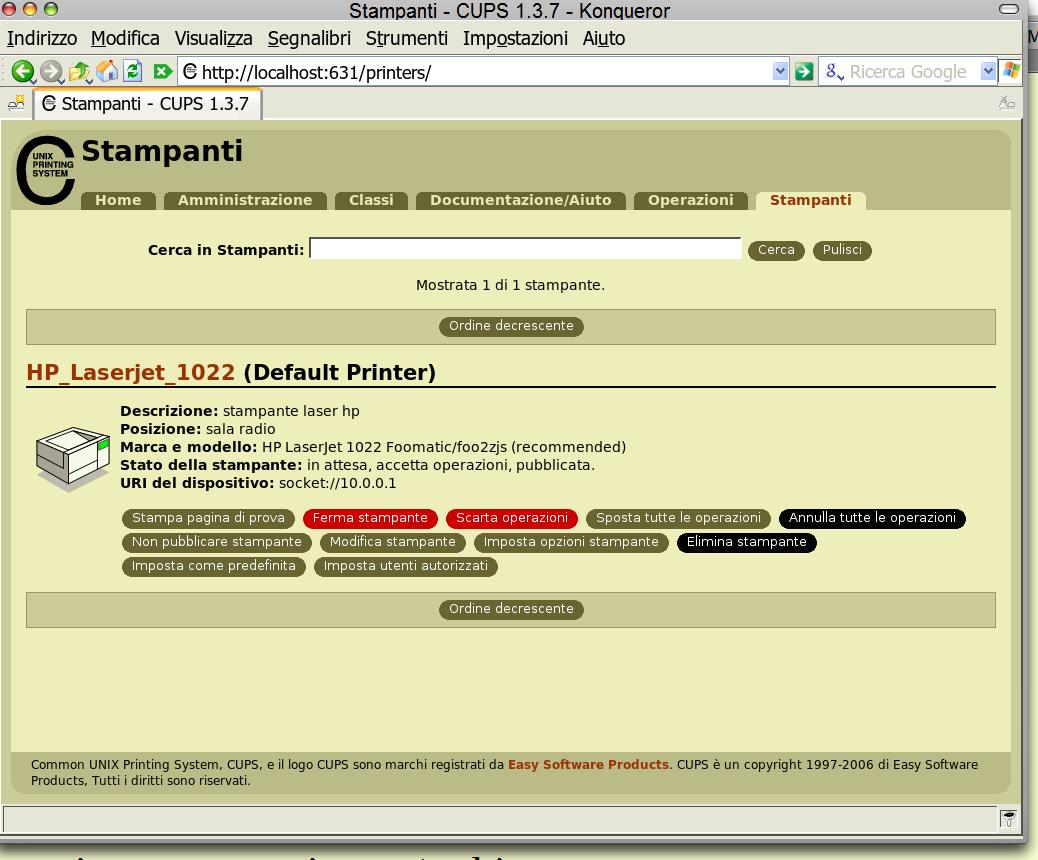Click the lower Ordine decrescente button
The height and width of the screenshot is (860, 1038).
coord(511,609)
